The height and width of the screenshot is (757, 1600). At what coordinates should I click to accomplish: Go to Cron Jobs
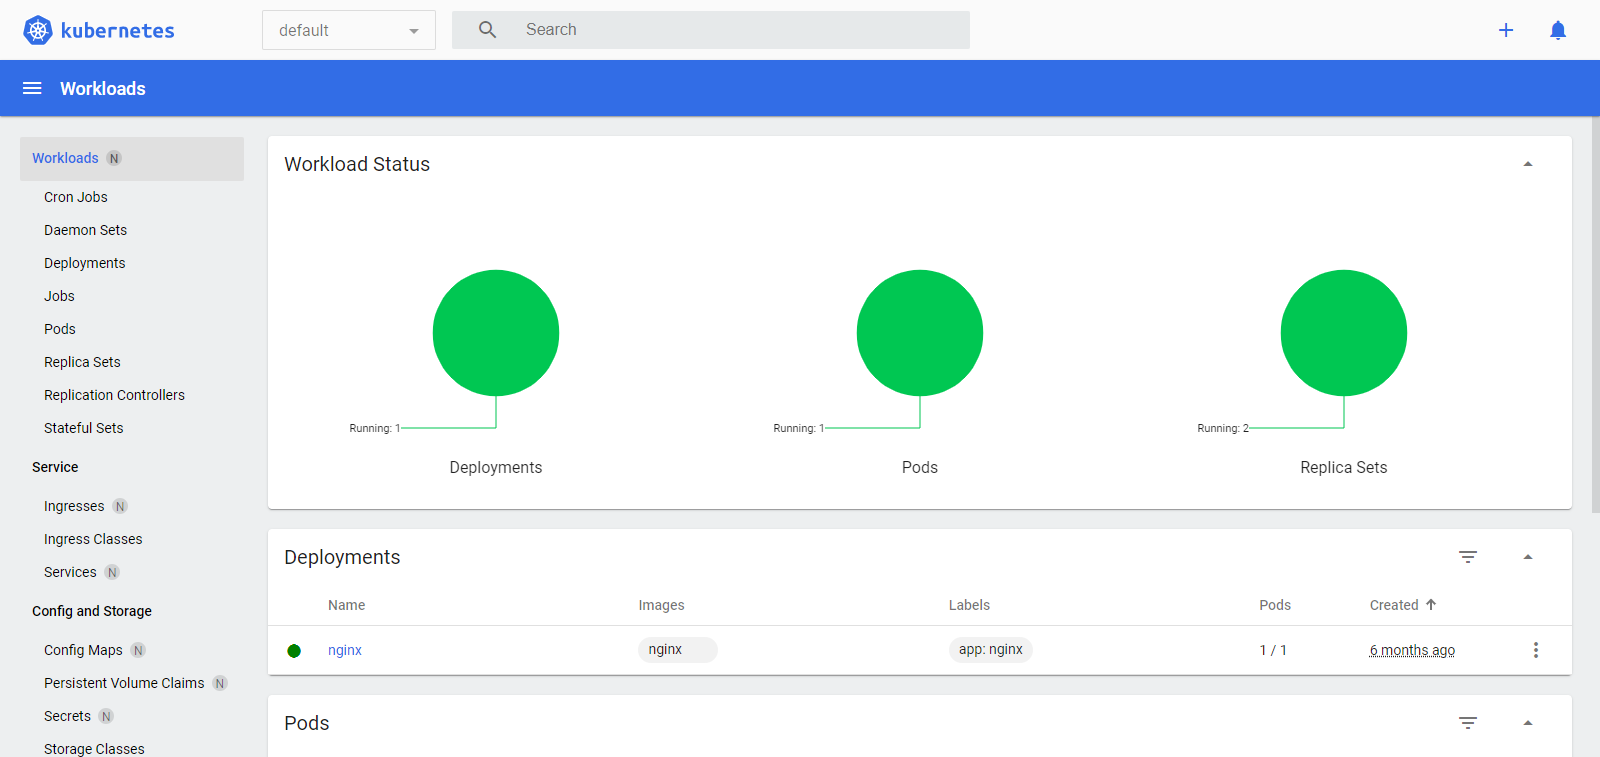(76, 197)
